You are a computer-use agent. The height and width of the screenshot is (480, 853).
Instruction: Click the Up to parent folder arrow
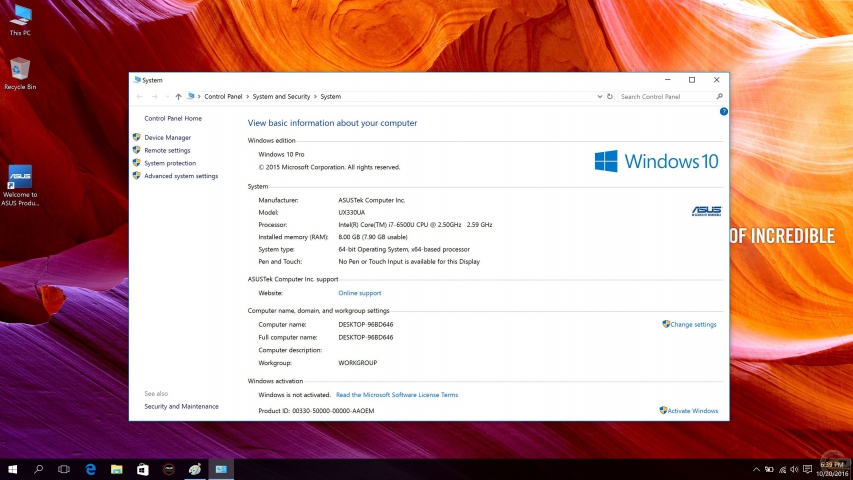tap(178, 96)
